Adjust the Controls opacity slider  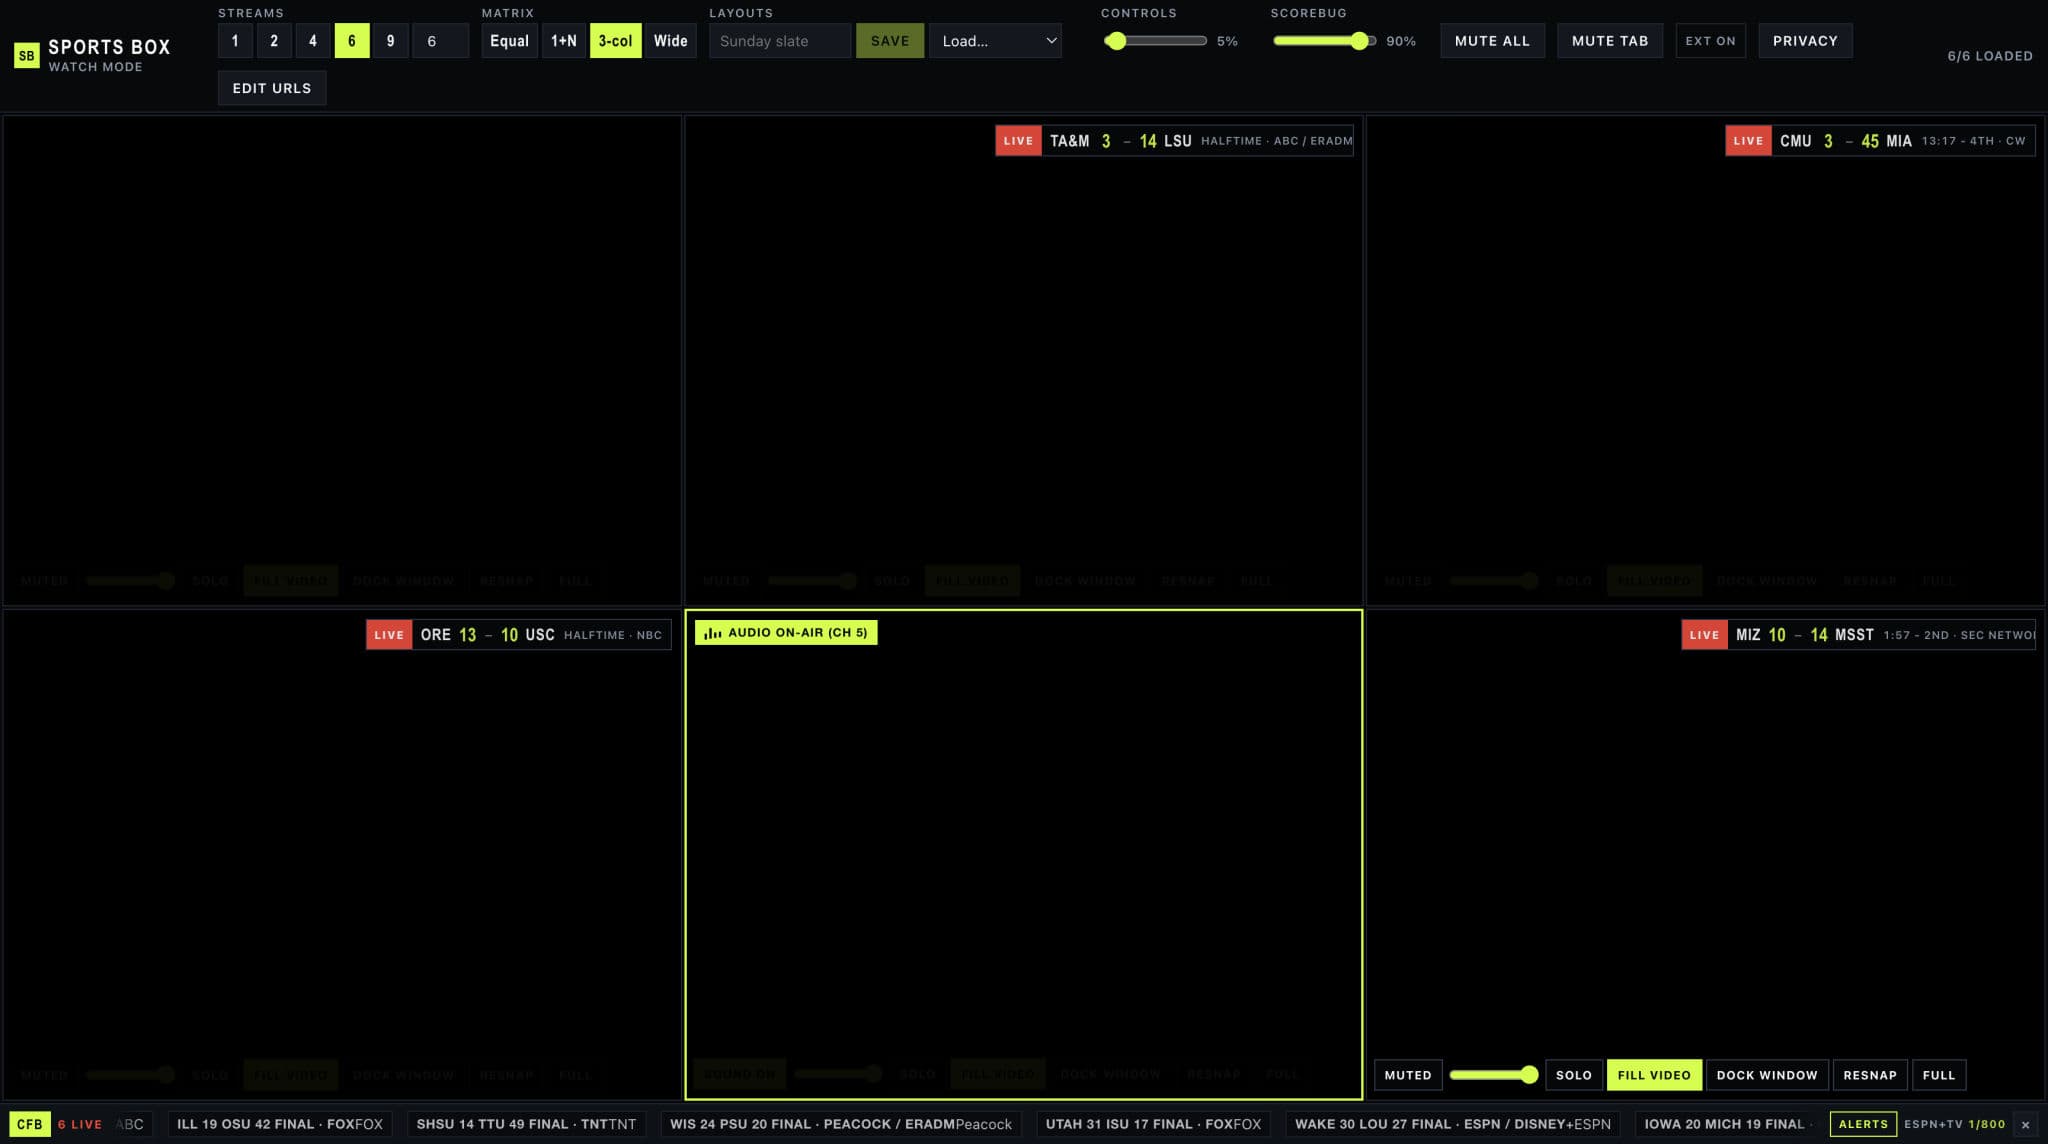pos(1155,41)
